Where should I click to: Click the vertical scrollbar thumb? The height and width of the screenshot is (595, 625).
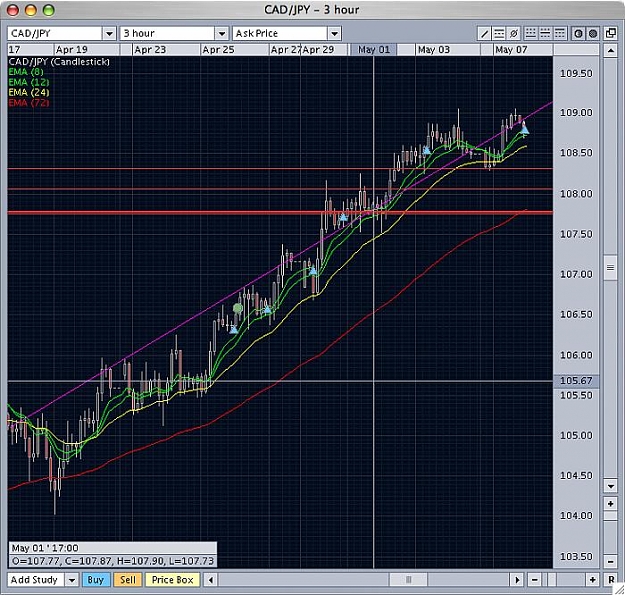(x=610, y=268)
